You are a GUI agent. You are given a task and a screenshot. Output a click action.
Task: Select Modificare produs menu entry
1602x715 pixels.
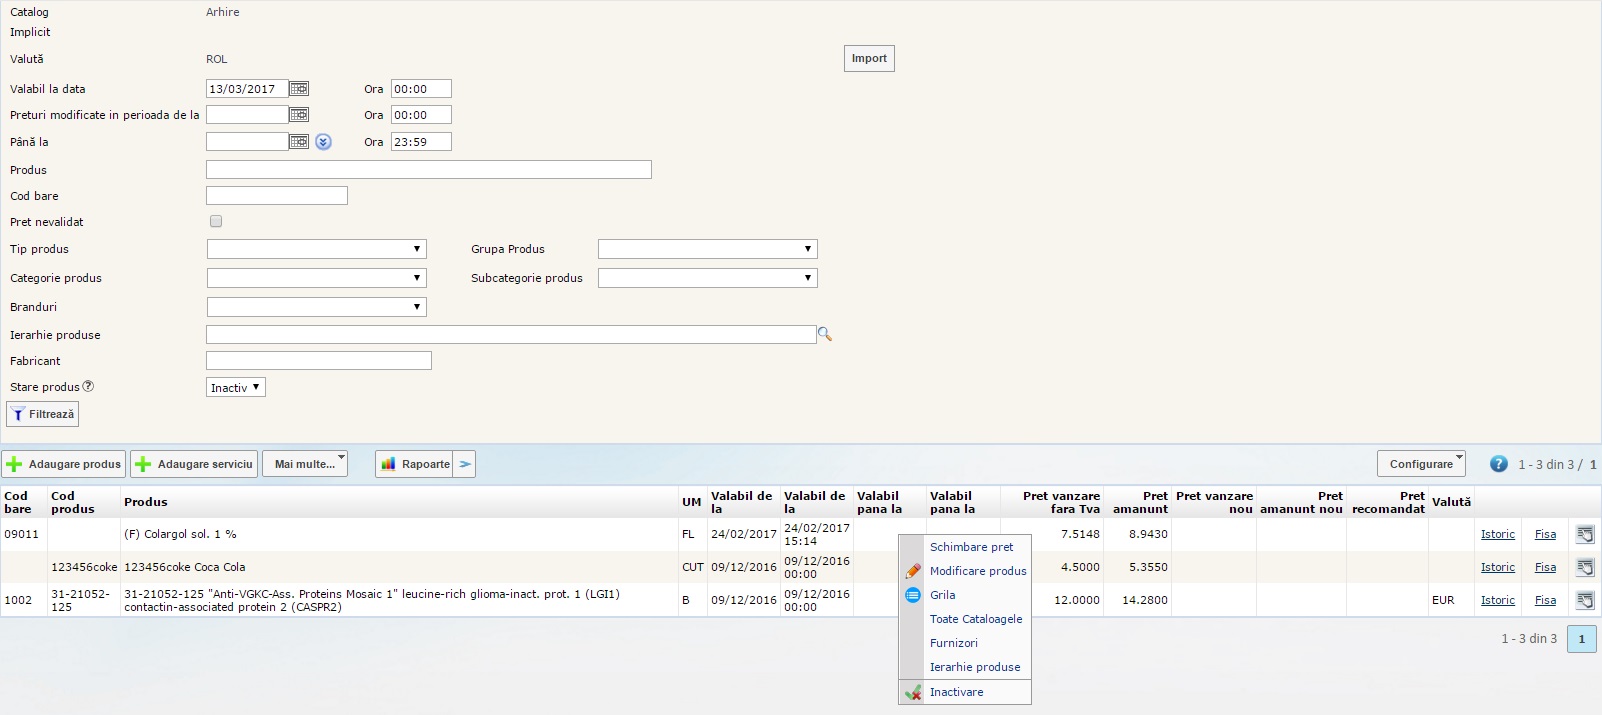(977, 571)
